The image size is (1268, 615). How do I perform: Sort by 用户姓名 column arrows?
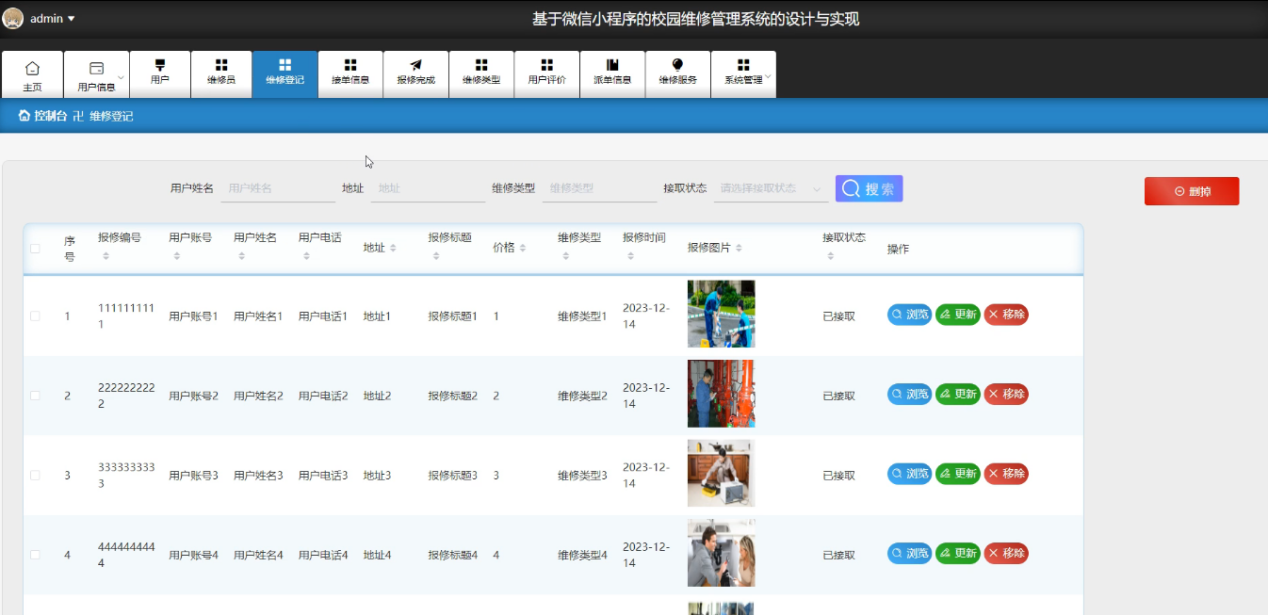[242, 257]
